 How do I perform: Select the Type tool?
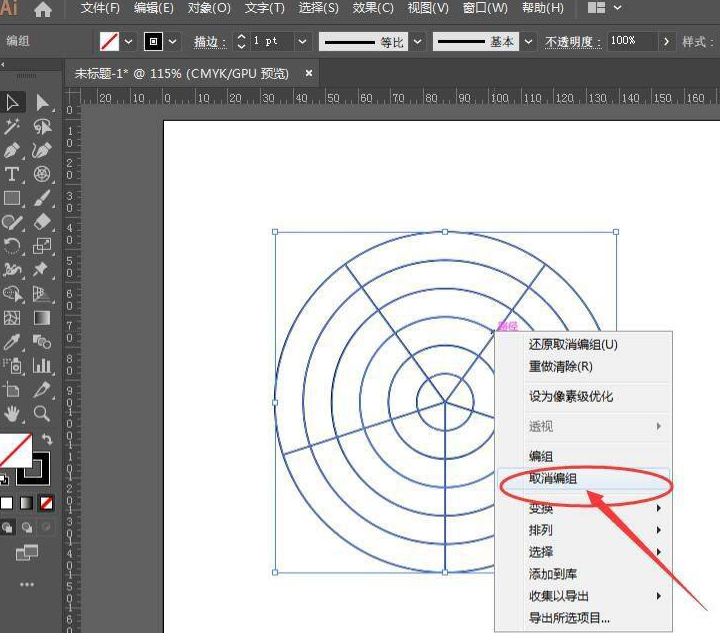[12, 174]
